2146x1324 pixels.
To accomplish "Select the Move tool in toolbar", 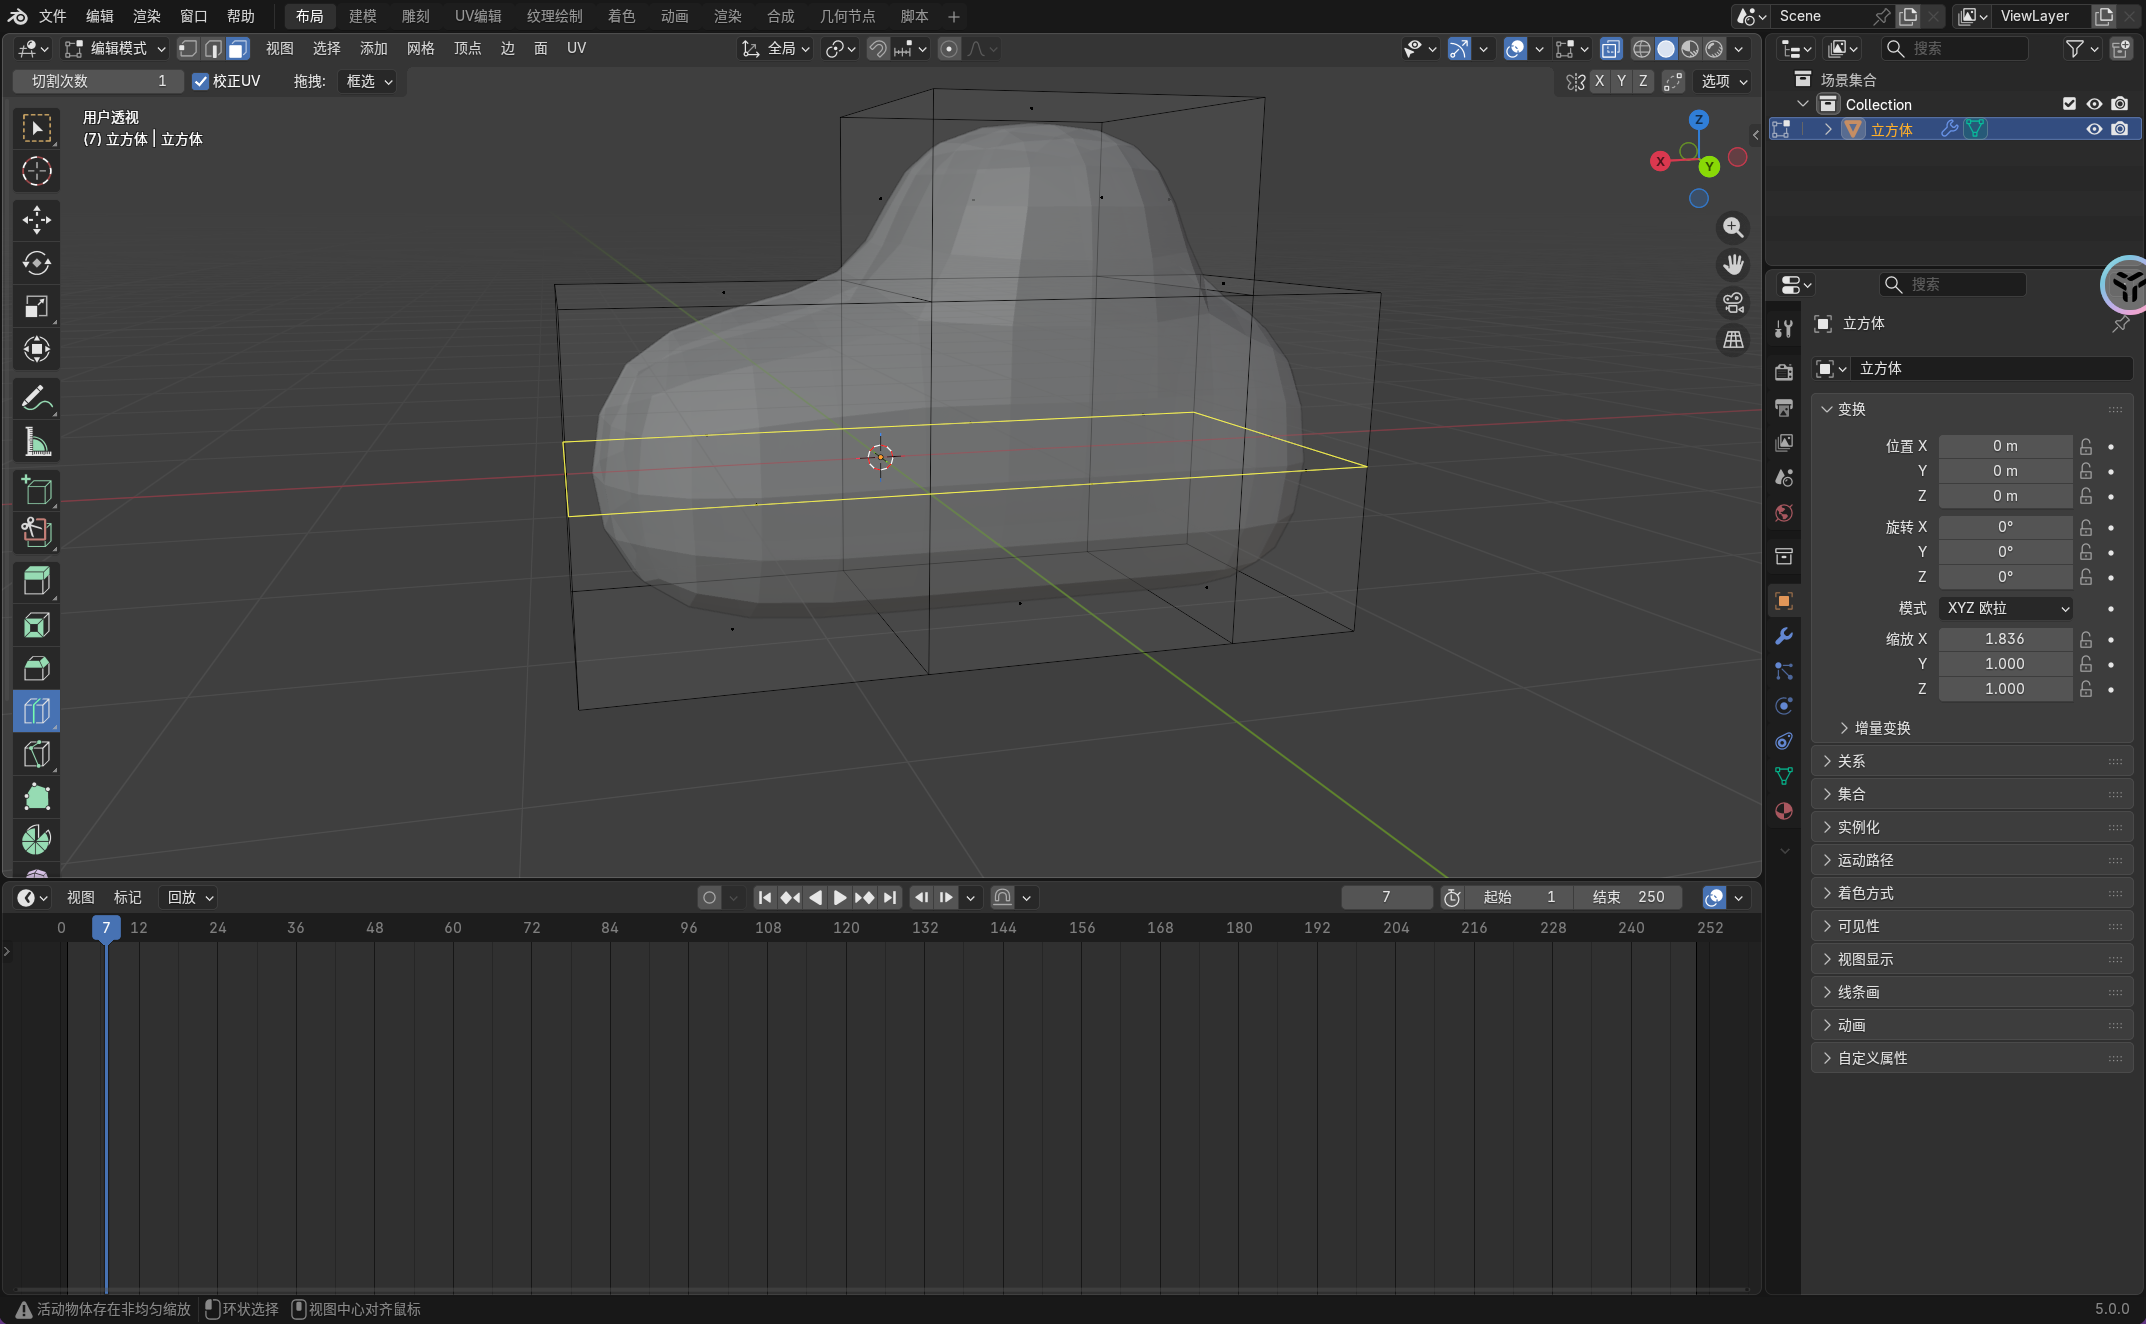I will tap(37, 220).
